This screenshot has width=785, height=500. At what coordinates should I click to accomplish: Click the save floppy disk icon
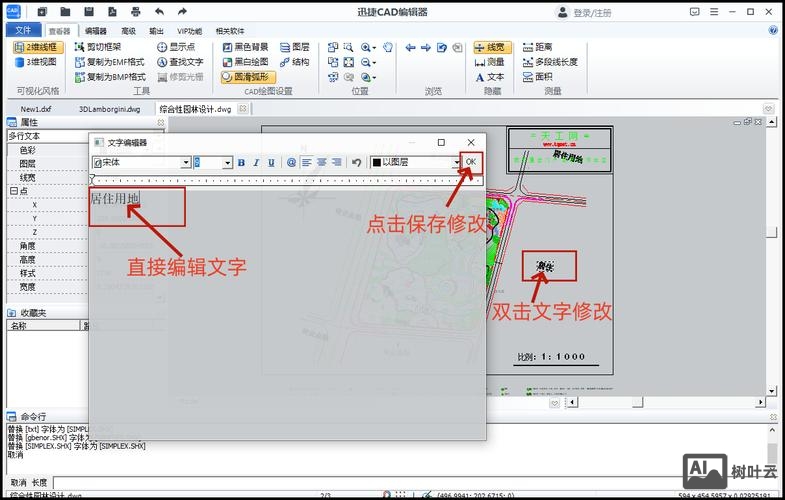tap(89, 12)
